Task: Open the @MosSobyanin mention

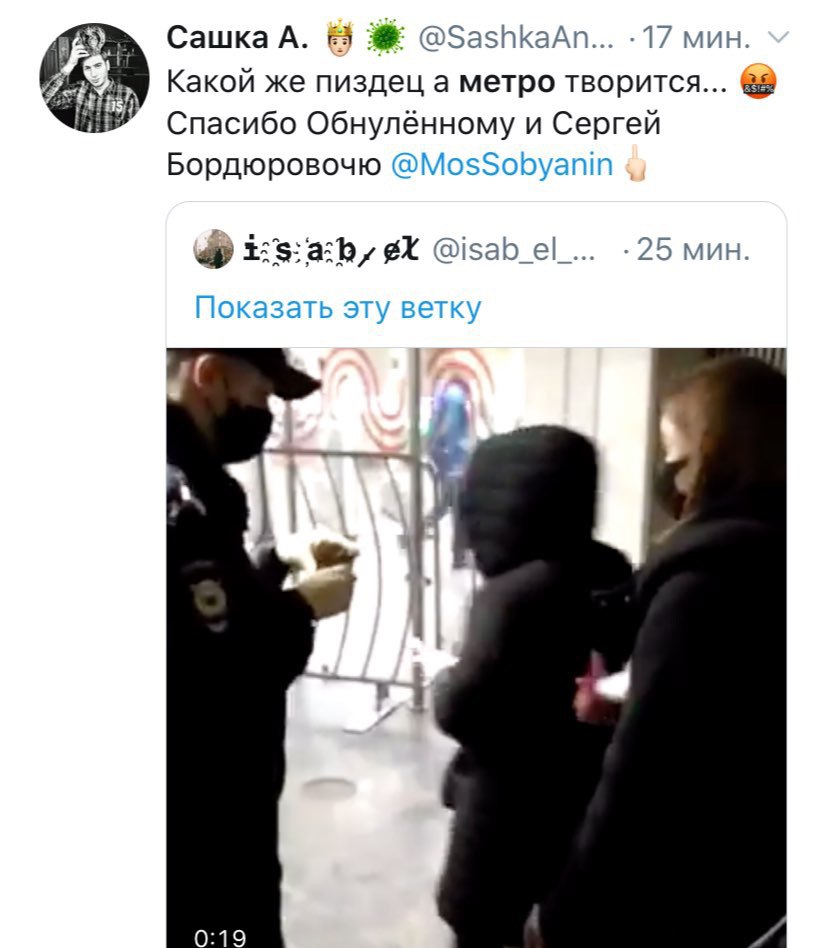Action: point(502,164)
